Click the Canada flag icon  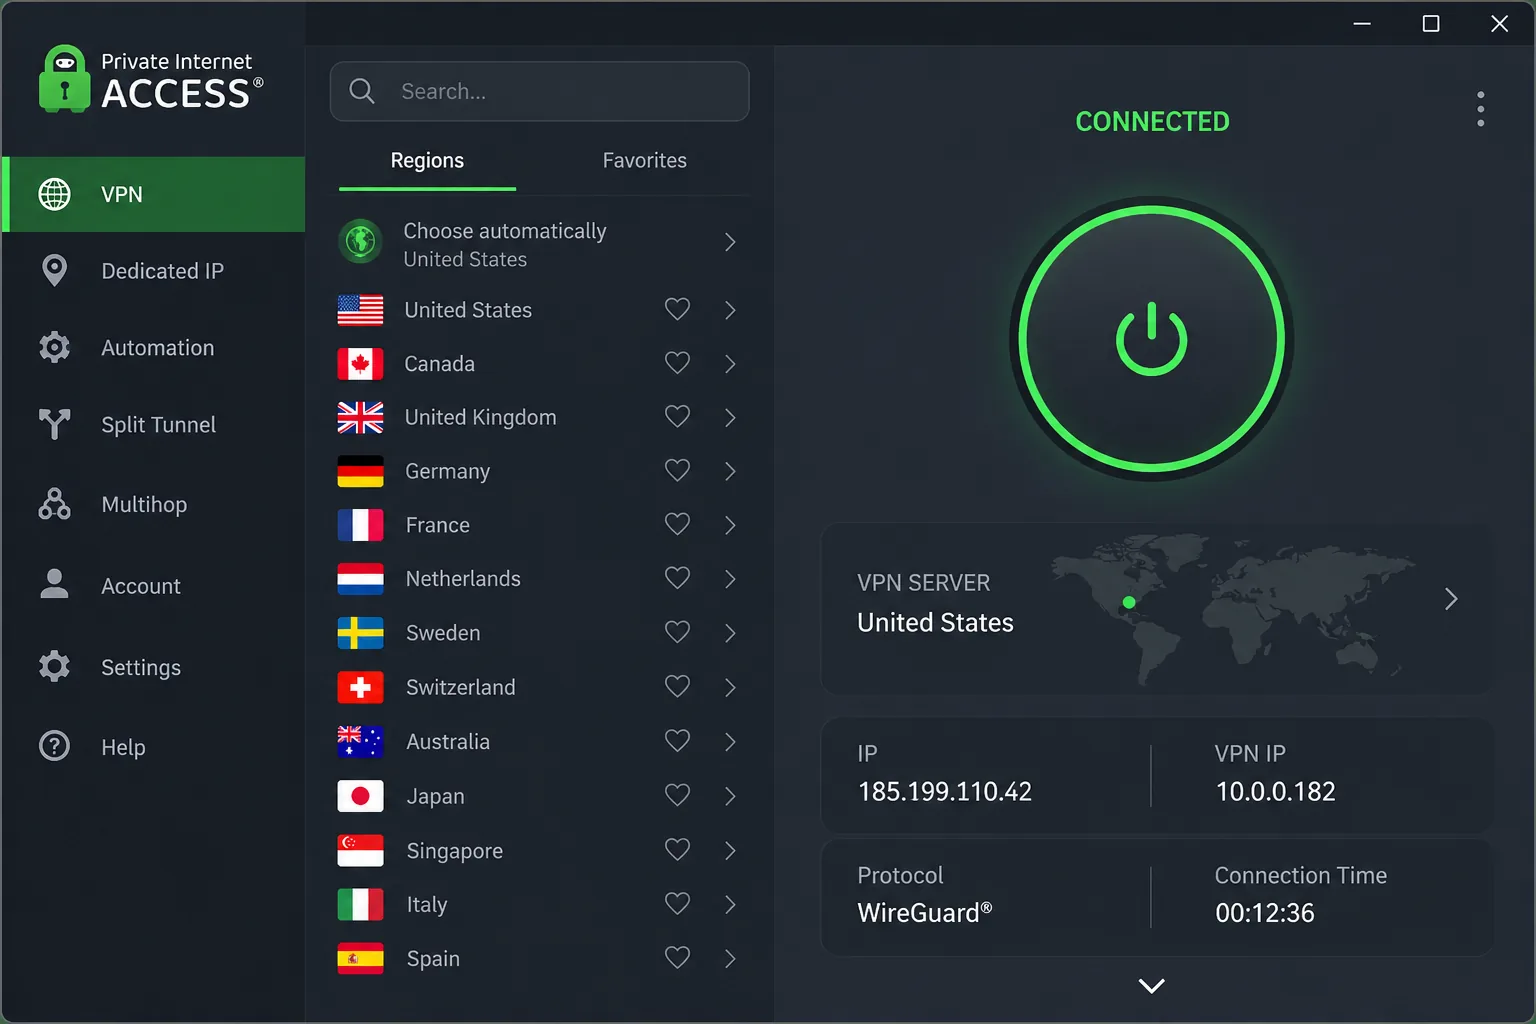pyautogui.click(x=360, y=364)
